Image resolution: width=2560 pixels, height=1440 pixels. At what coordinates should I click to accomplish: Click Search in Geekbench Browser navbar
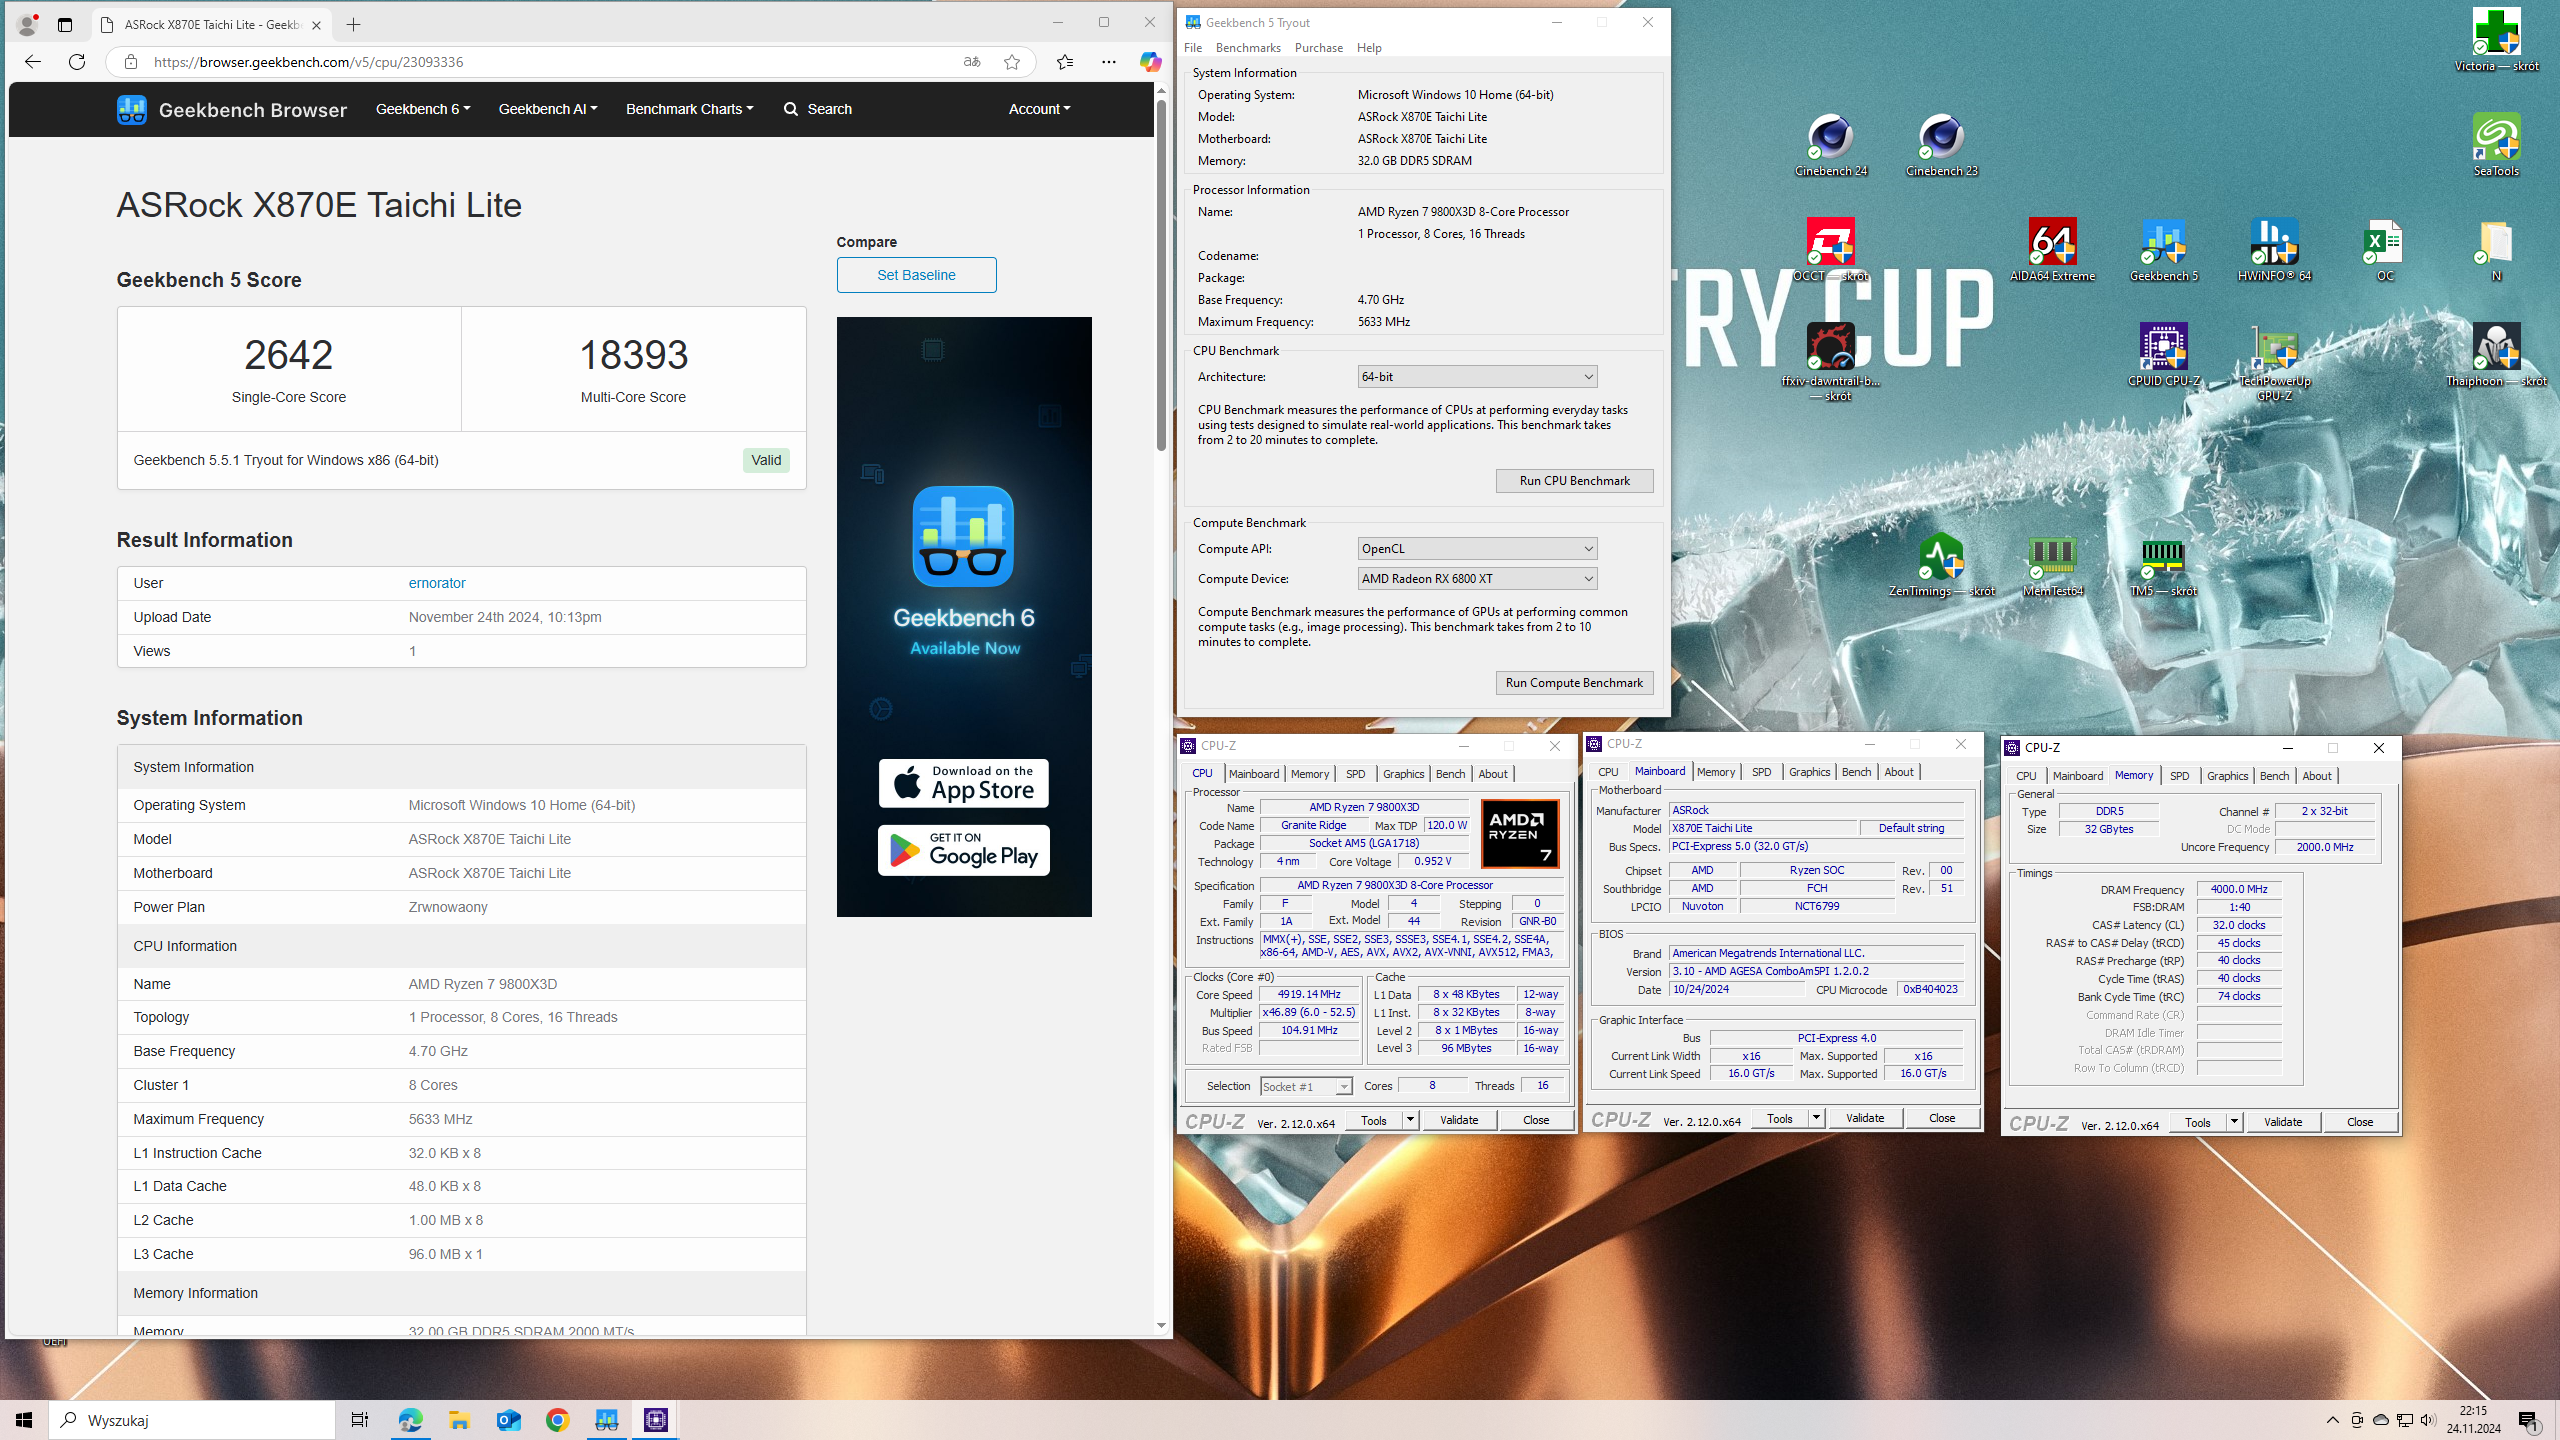pos(818,109)
